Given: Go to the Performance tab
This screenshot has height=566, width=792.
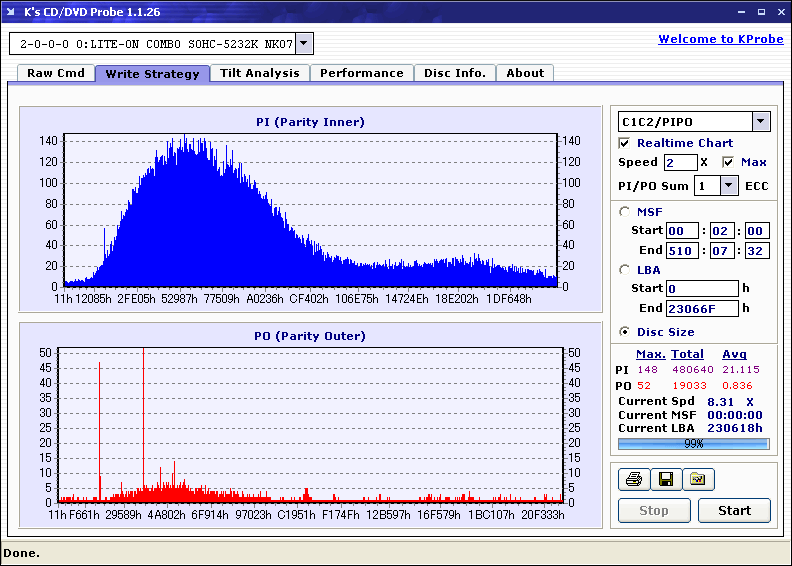Looking at the screenshot, I should 361,73.
